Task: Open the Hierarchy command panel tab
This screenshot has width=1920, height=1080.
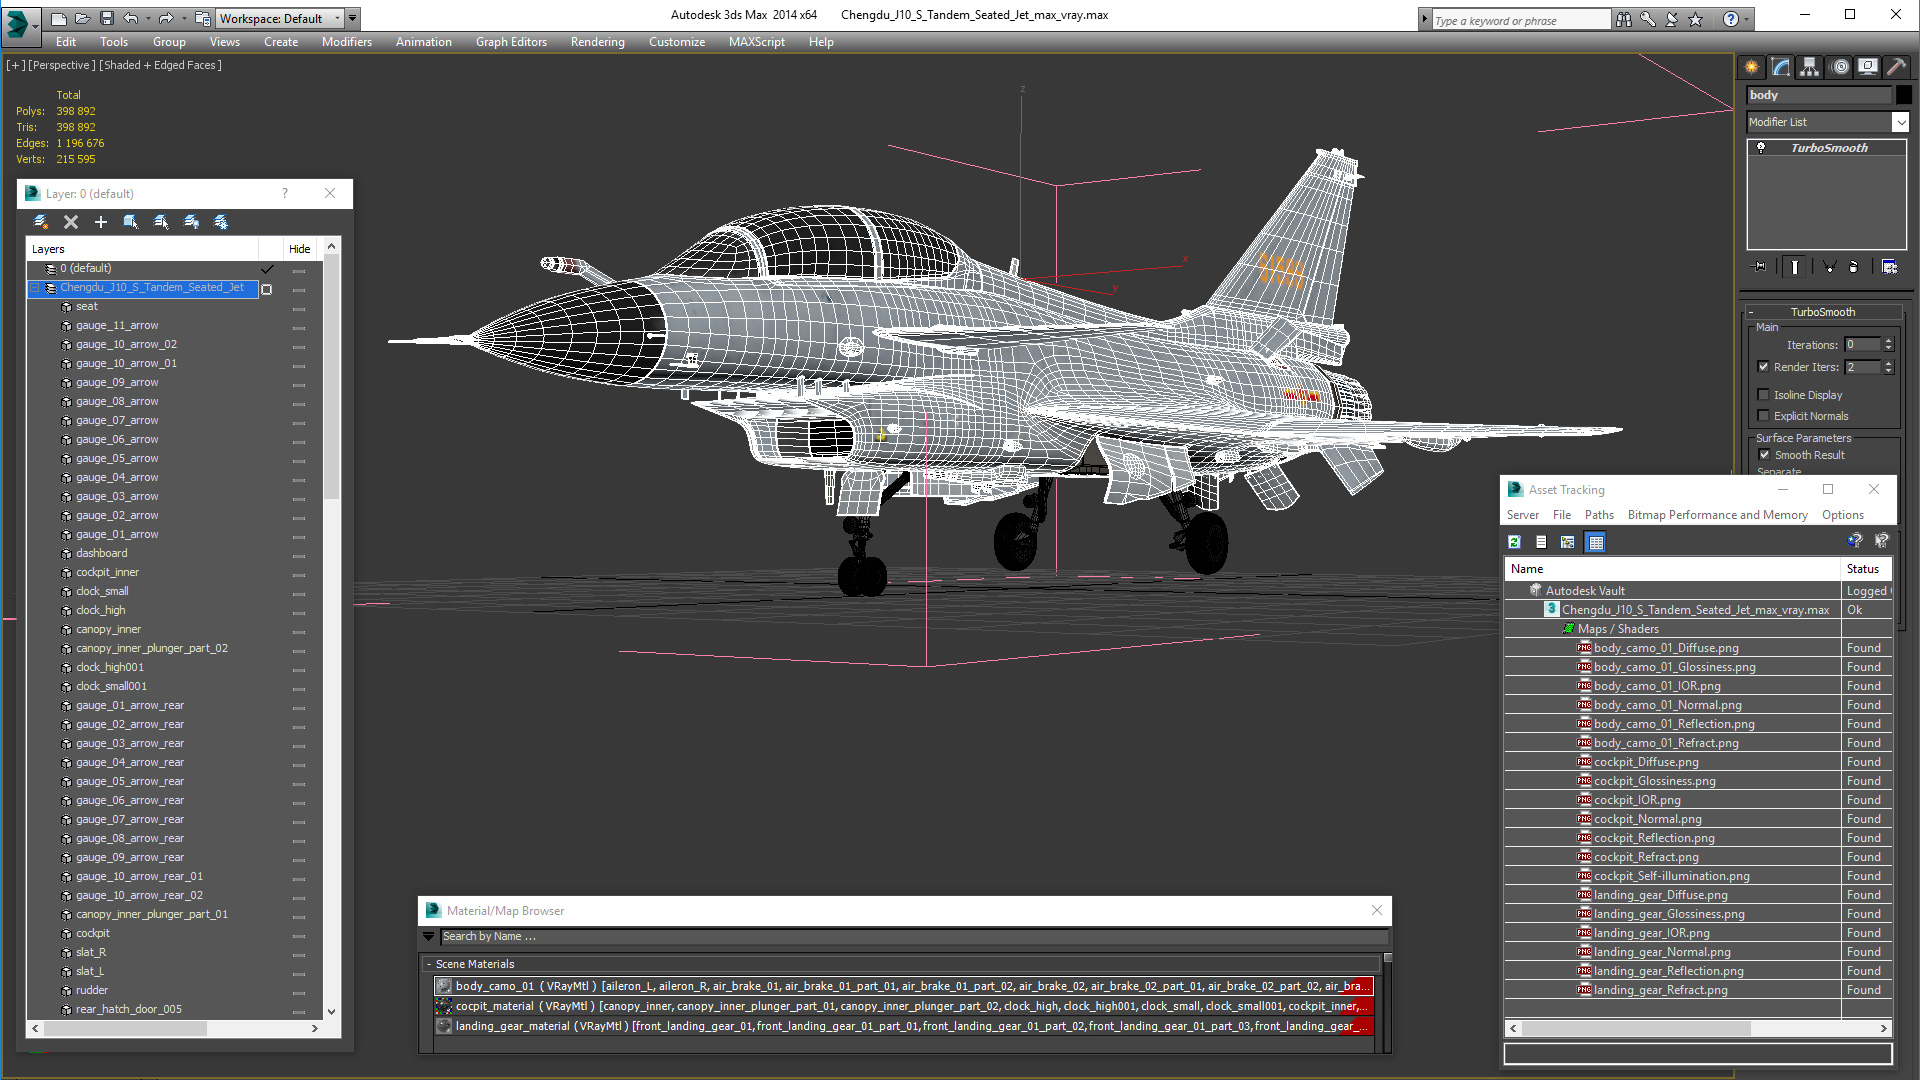Action: click(x=1810, y=67)
